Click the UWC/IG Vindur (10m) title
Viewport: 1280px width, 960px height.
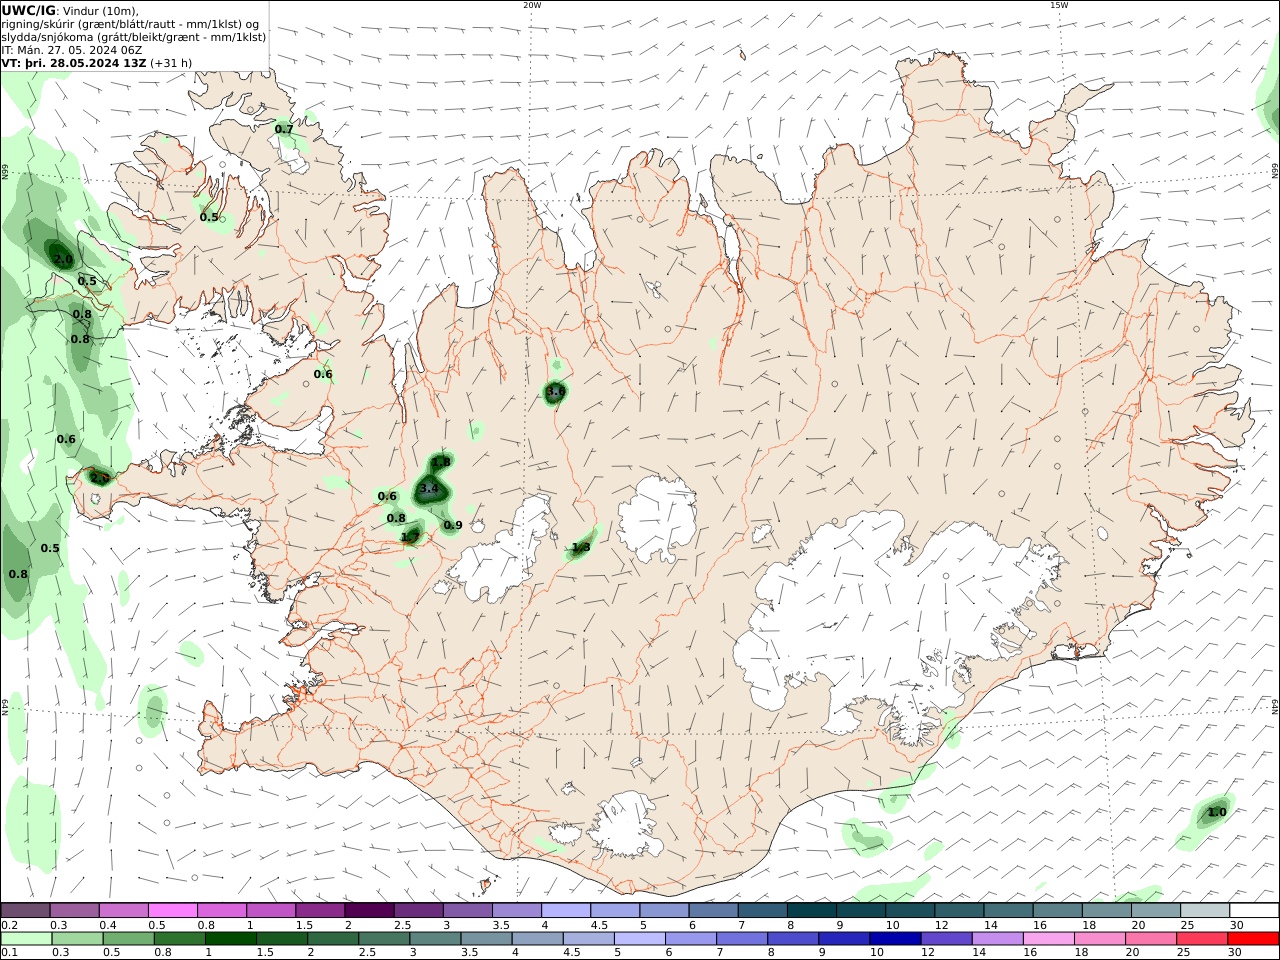click(70, 10)
